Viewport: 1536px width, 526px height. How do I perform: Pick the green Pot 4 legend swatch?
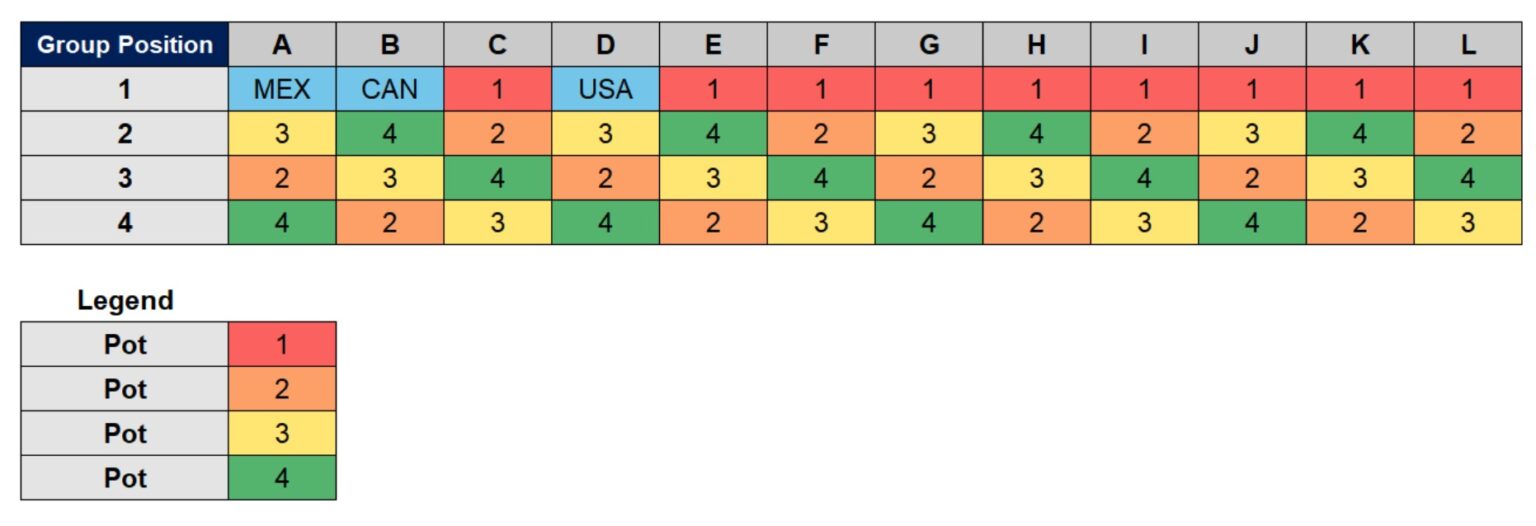pos(282,478)
